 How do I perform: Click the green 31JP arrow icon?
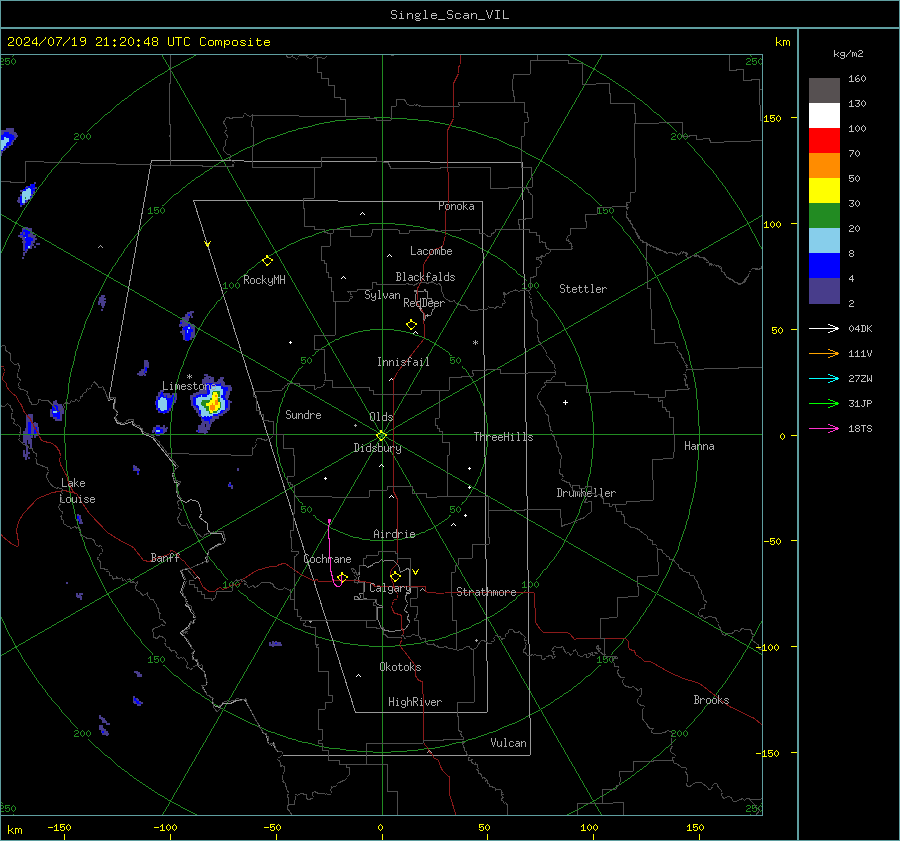824,404
